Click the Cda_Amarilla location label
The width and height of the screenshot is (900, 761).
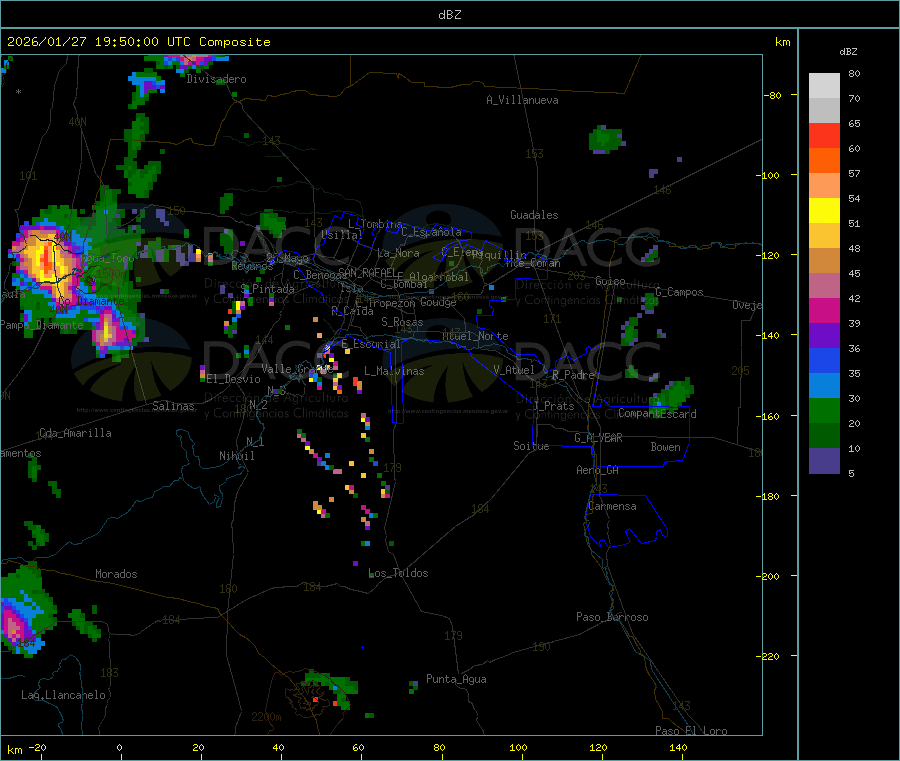pyautogui.click(x=75, y=433)
